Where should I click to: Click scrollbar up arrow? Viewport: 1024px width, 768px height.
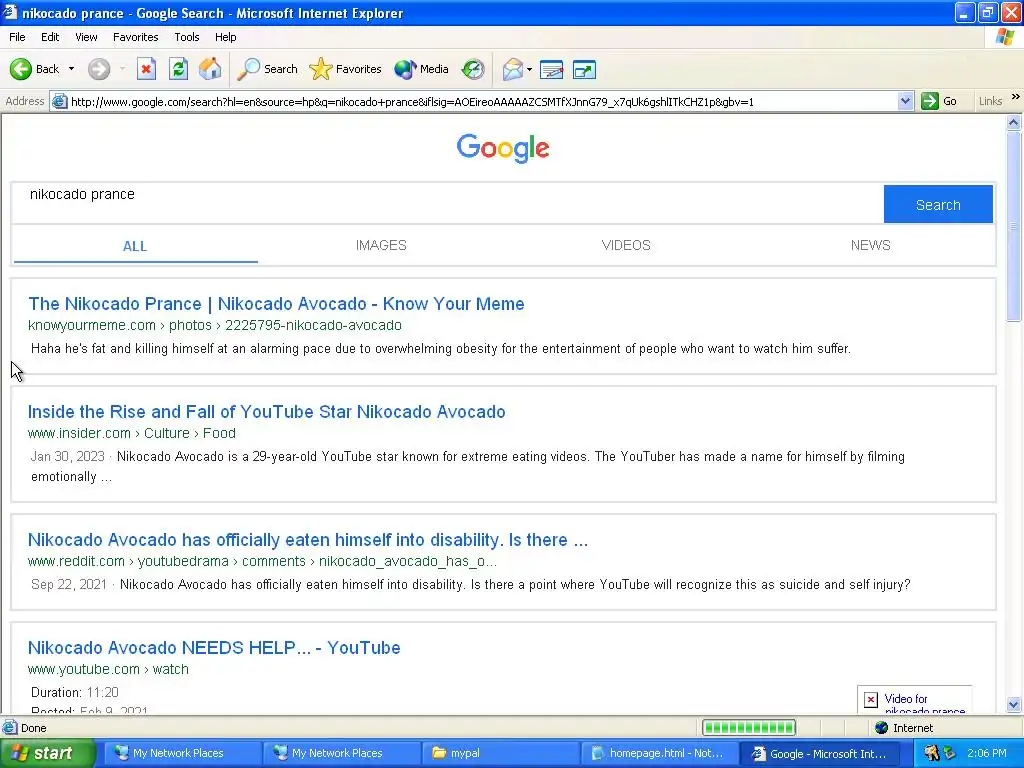(x=1014, y=122)
